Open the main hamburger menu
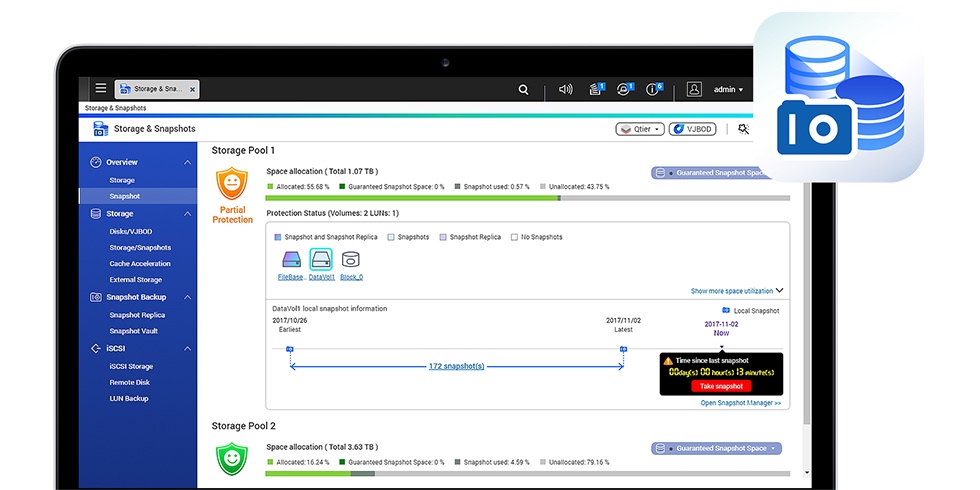Viewport: 980px width, 490px height. pyautogui.click(x=101, y=89)
